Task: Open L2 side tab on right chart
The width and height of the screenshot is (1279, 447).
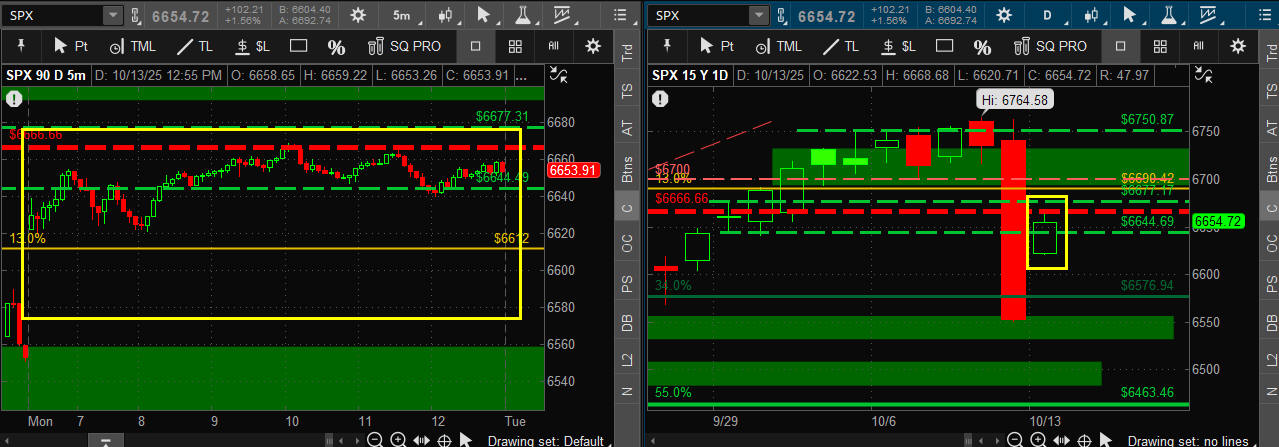Action: click(1271, 358)
